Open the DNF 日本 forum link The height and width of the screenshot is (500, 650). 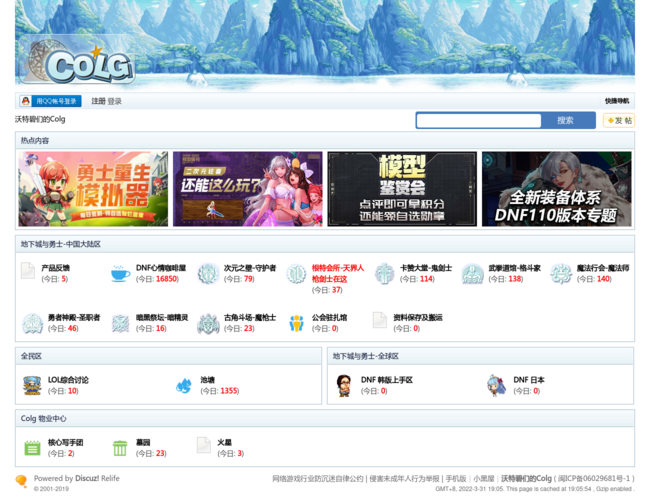tap(529, 380)
